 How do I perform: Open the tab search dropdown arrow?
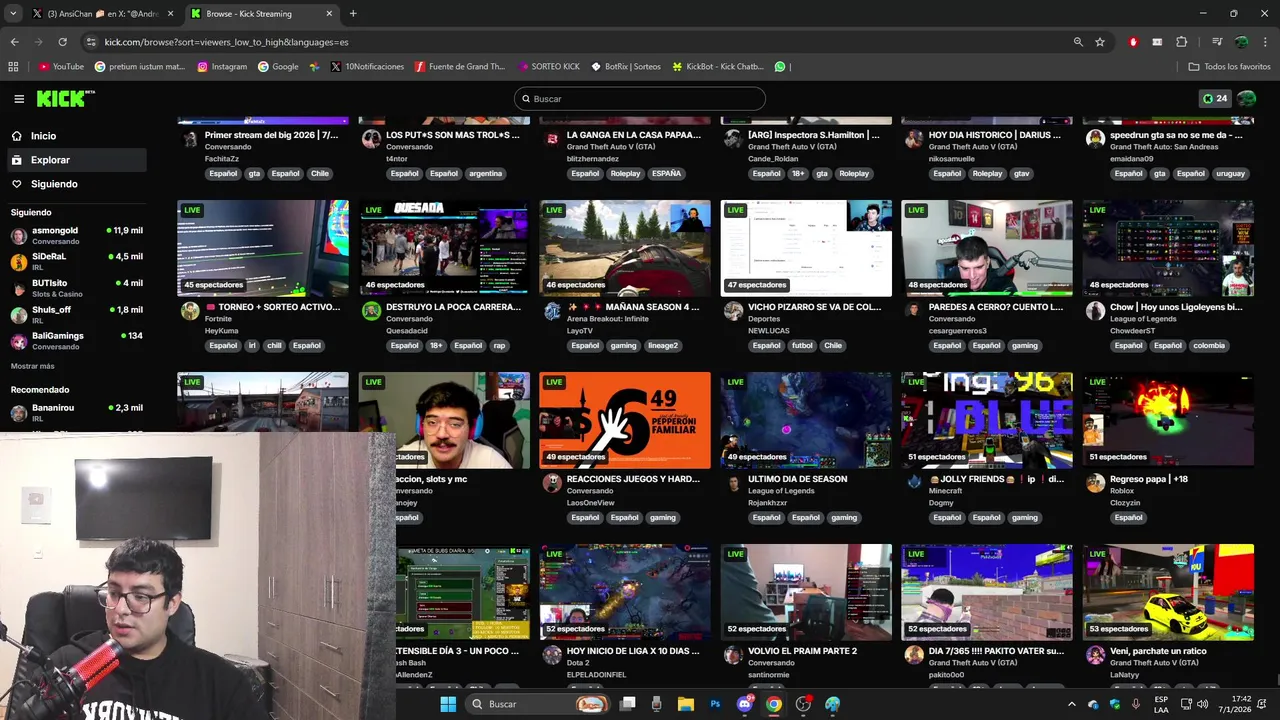(12, 14)
